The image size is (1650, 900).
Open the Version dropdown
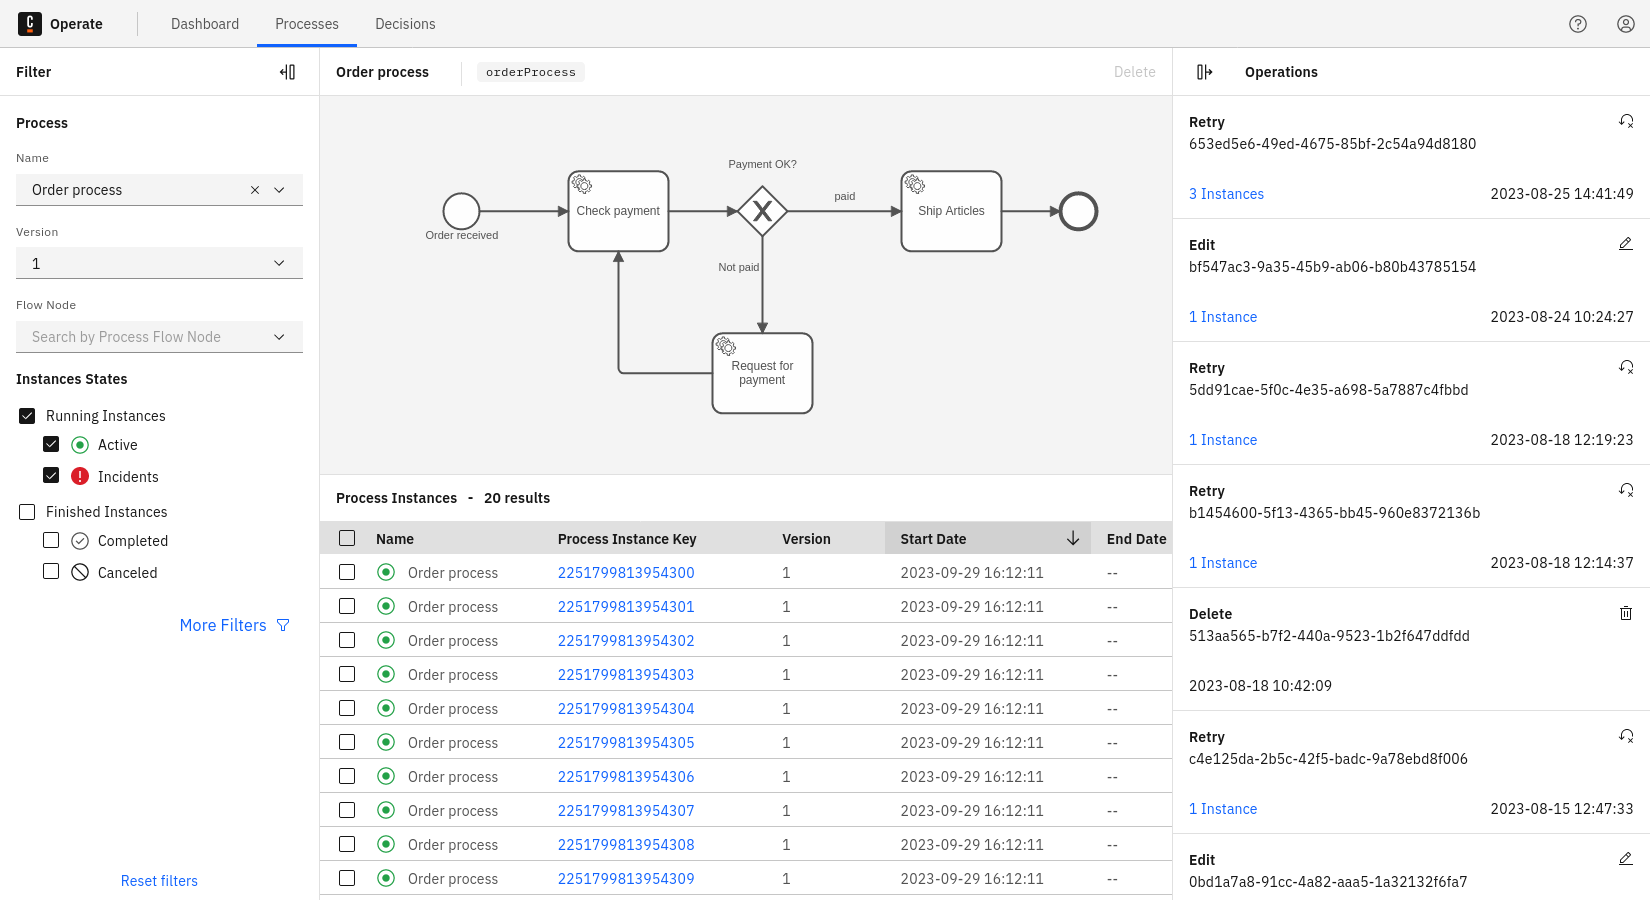(159, 263)
